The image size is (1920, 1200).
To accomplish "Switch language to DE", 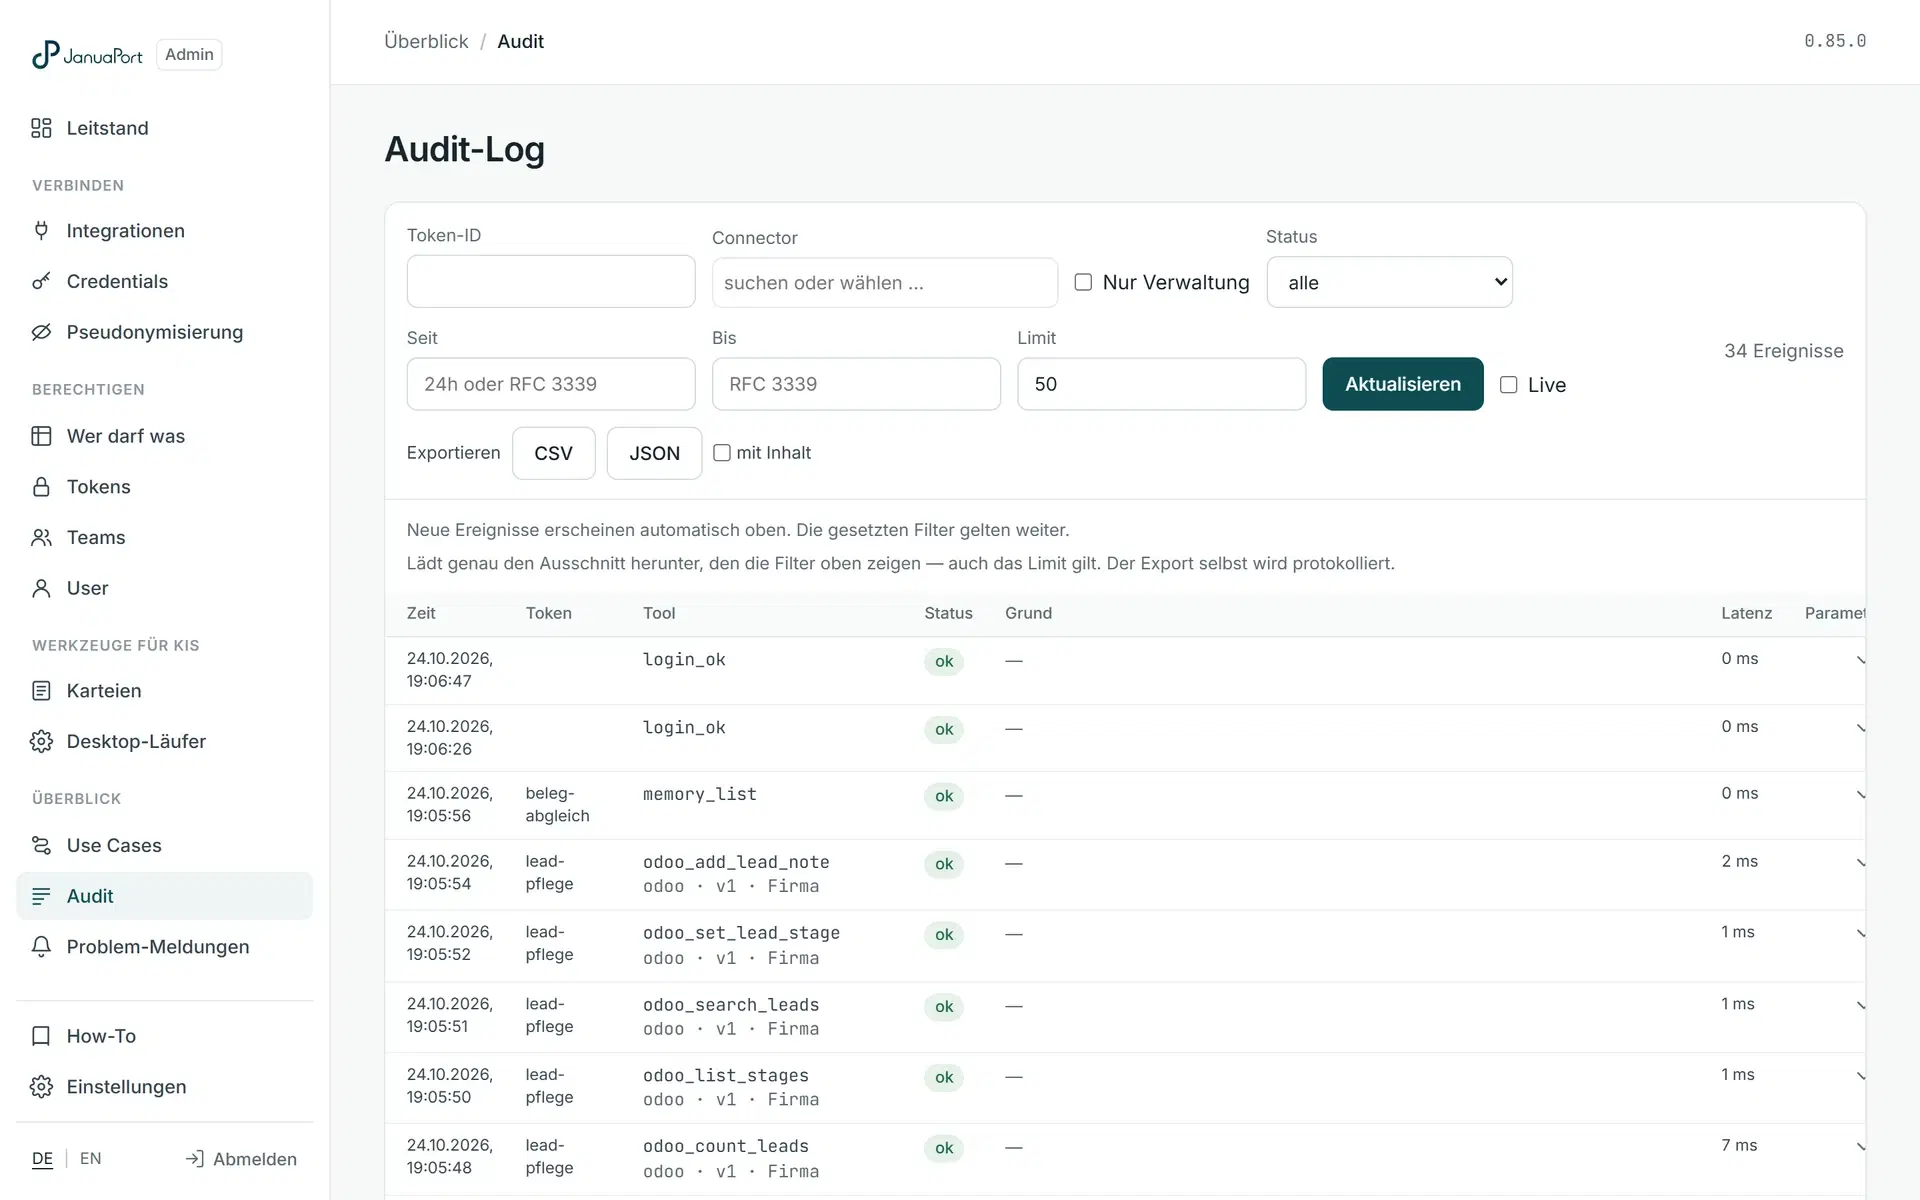I will click(x=42, y=1158).
